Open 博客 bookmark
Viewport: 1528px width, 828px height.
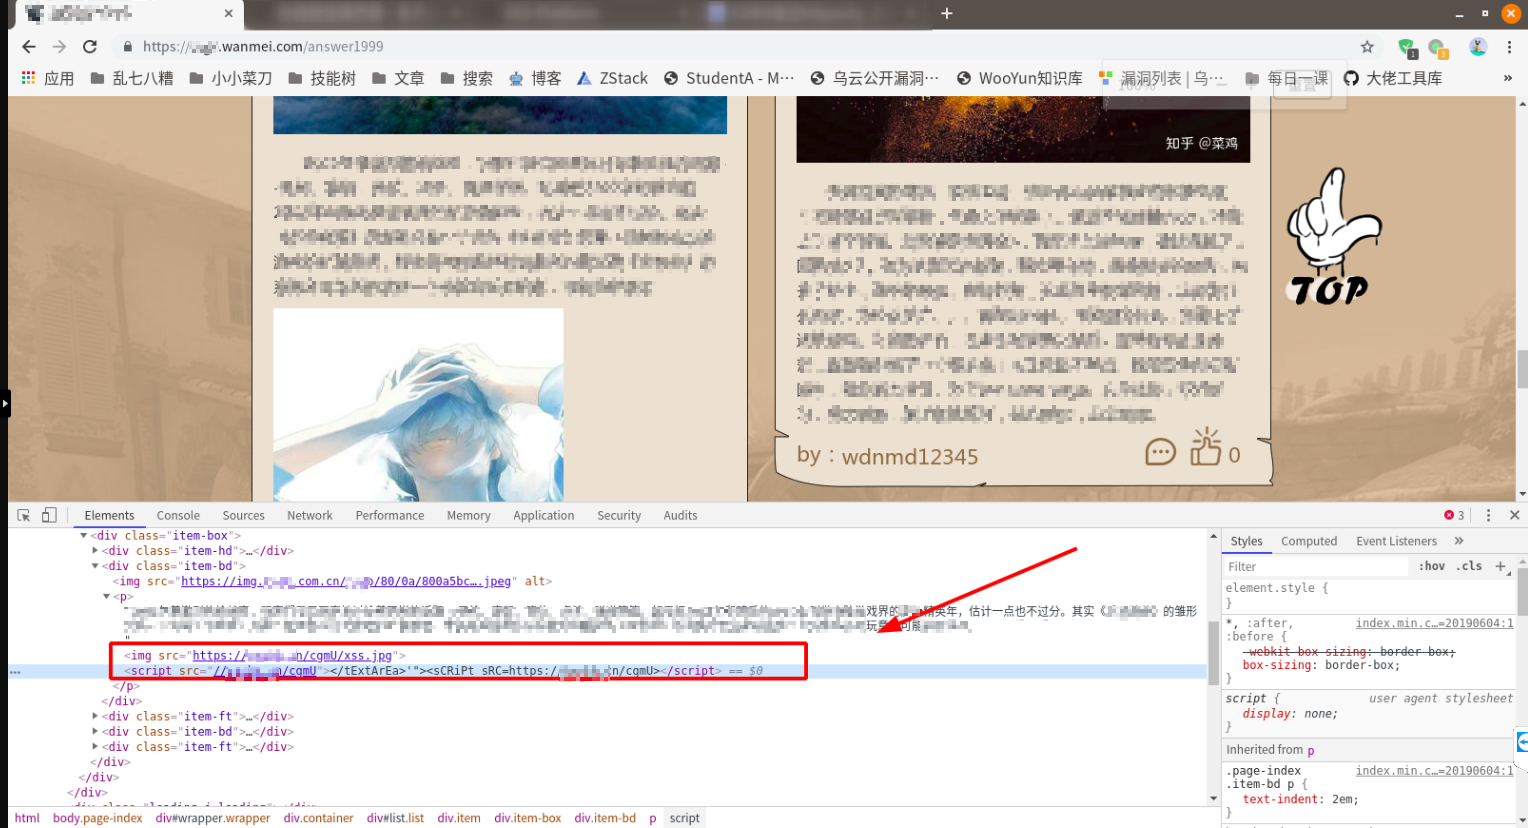535,78
